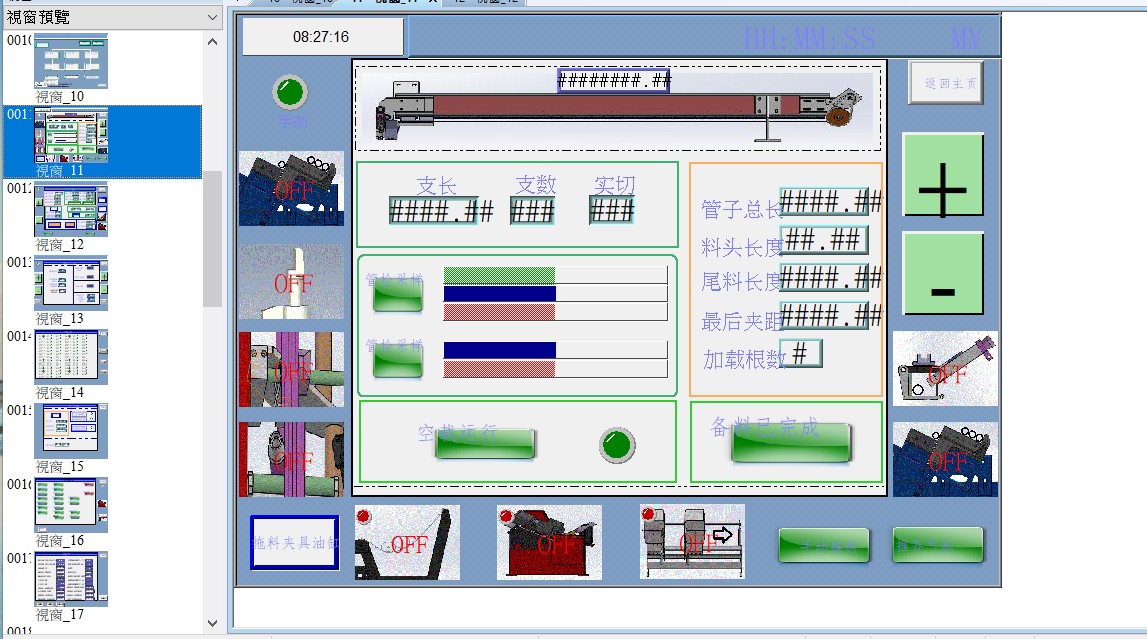Open the 視窗預覽 panel dropdown arrow
The width and height of the screenshot is (1147, 639).
[212, 17]
